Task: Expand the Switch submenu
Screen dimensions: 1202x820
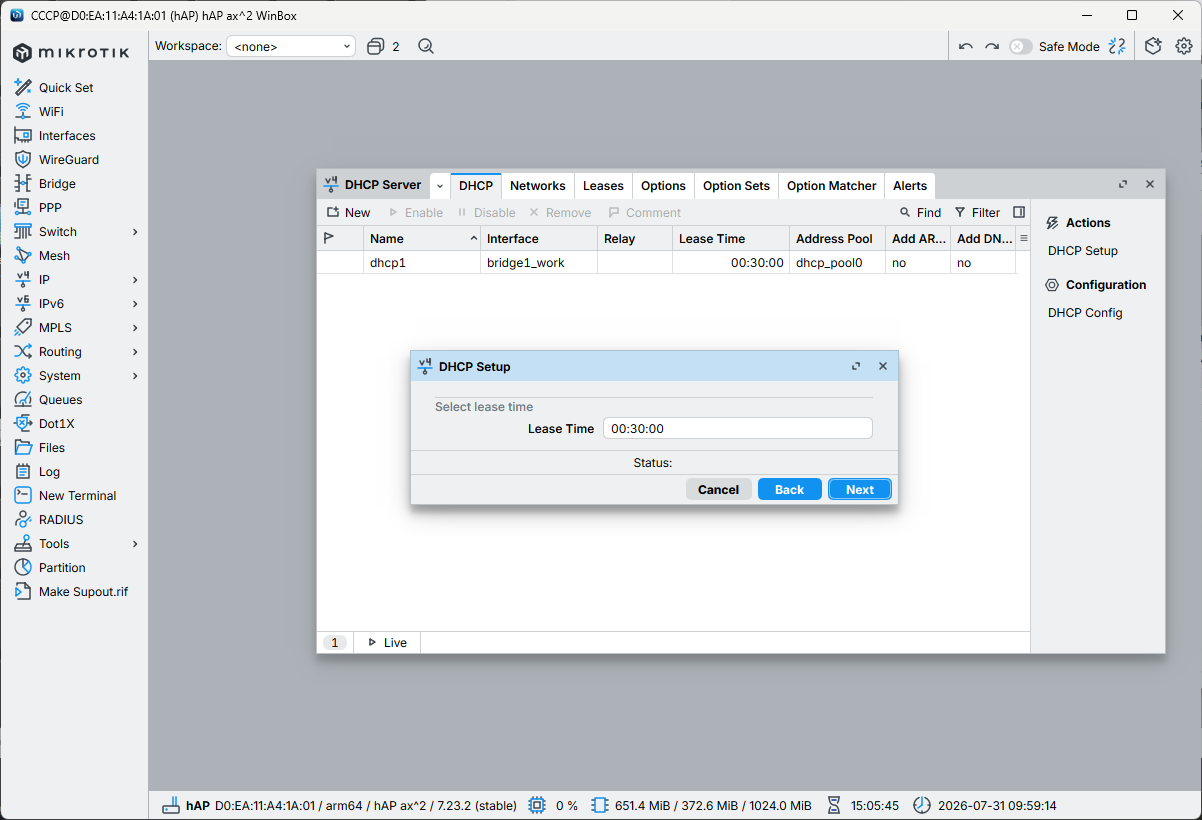Action: (x=135, y=232)
